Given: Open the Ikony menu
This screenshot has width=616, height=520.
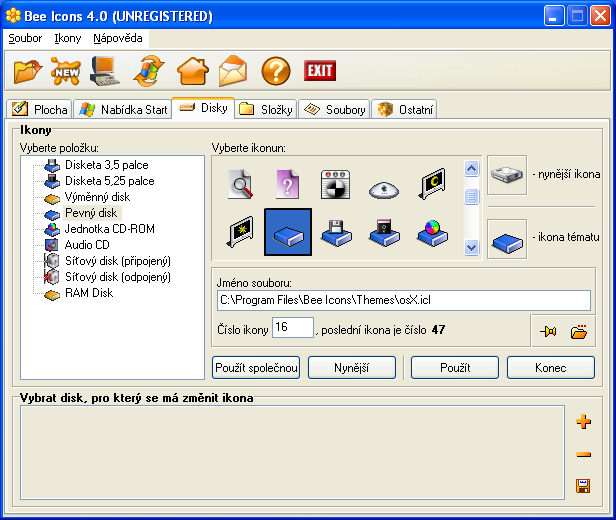Looking at the screenshot, I should pyautogui.click(x=68, y=38).
